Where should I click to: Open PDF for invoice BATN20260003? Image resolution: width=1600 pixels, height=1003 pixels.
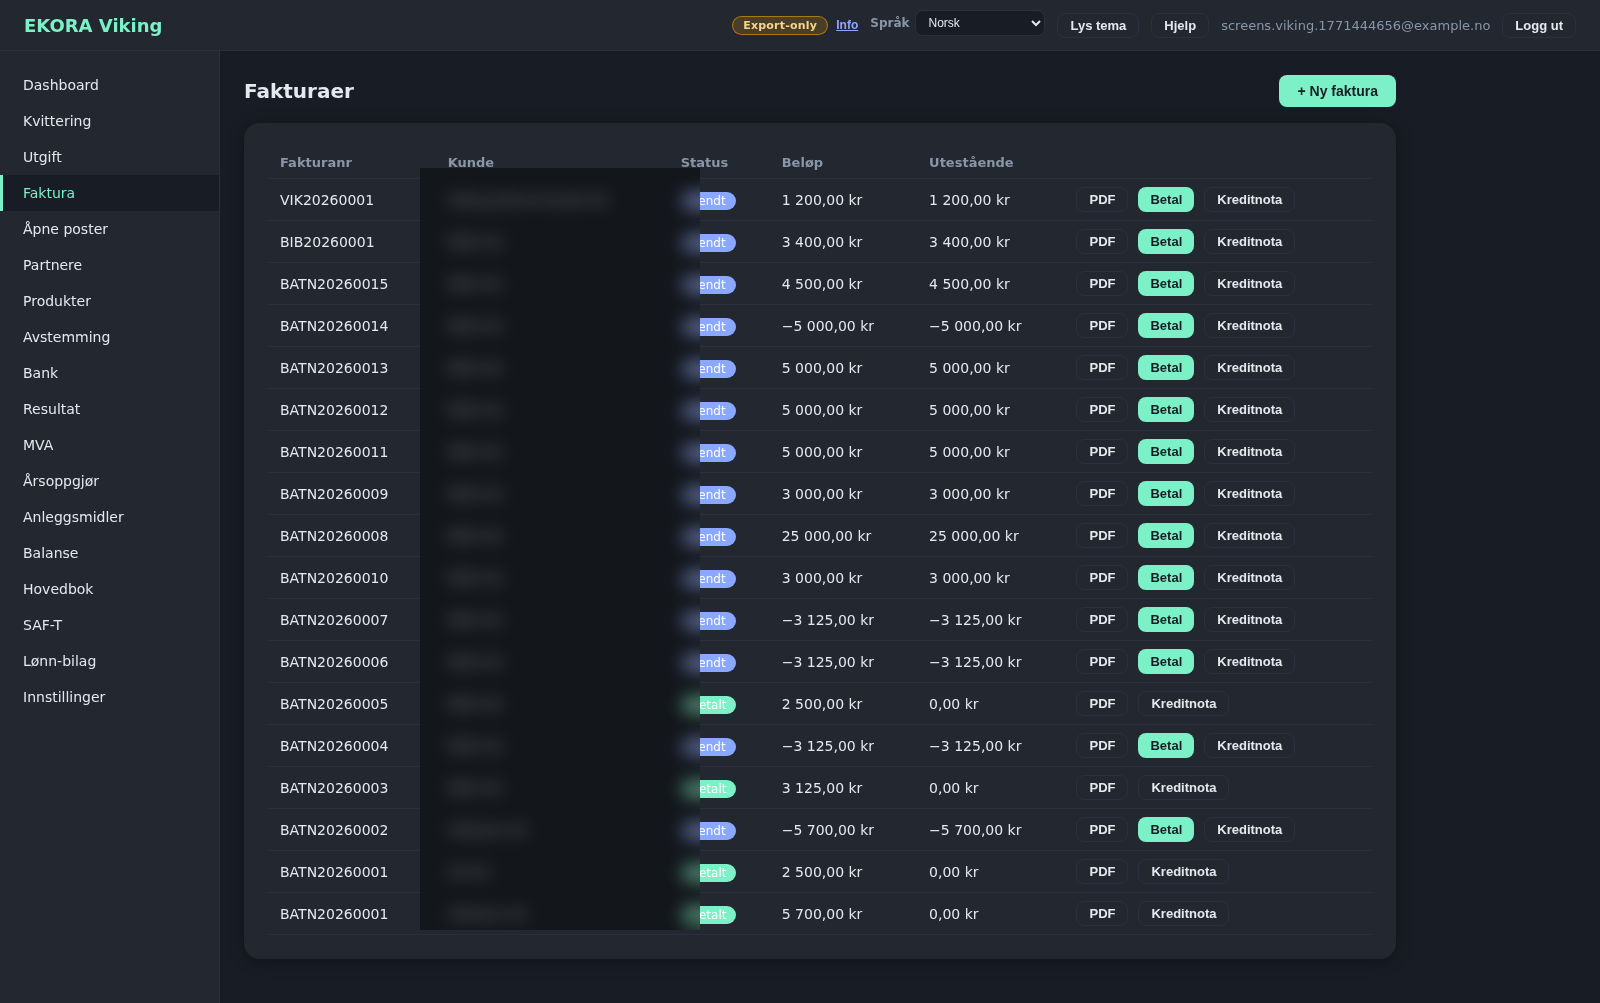1101,788
